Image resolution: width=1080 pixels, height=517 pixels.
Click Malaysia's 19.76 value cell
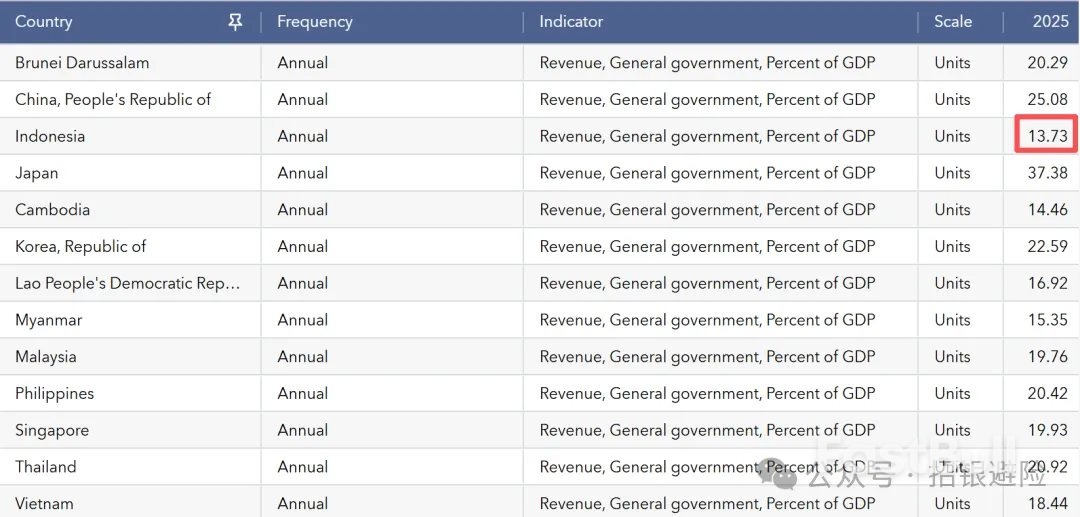1047,357
